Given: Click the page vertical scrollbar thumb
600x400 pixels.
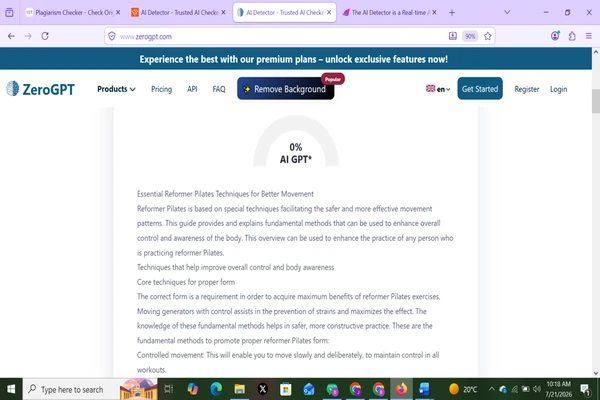Looking at the screenshot, I should pos(596,101).
